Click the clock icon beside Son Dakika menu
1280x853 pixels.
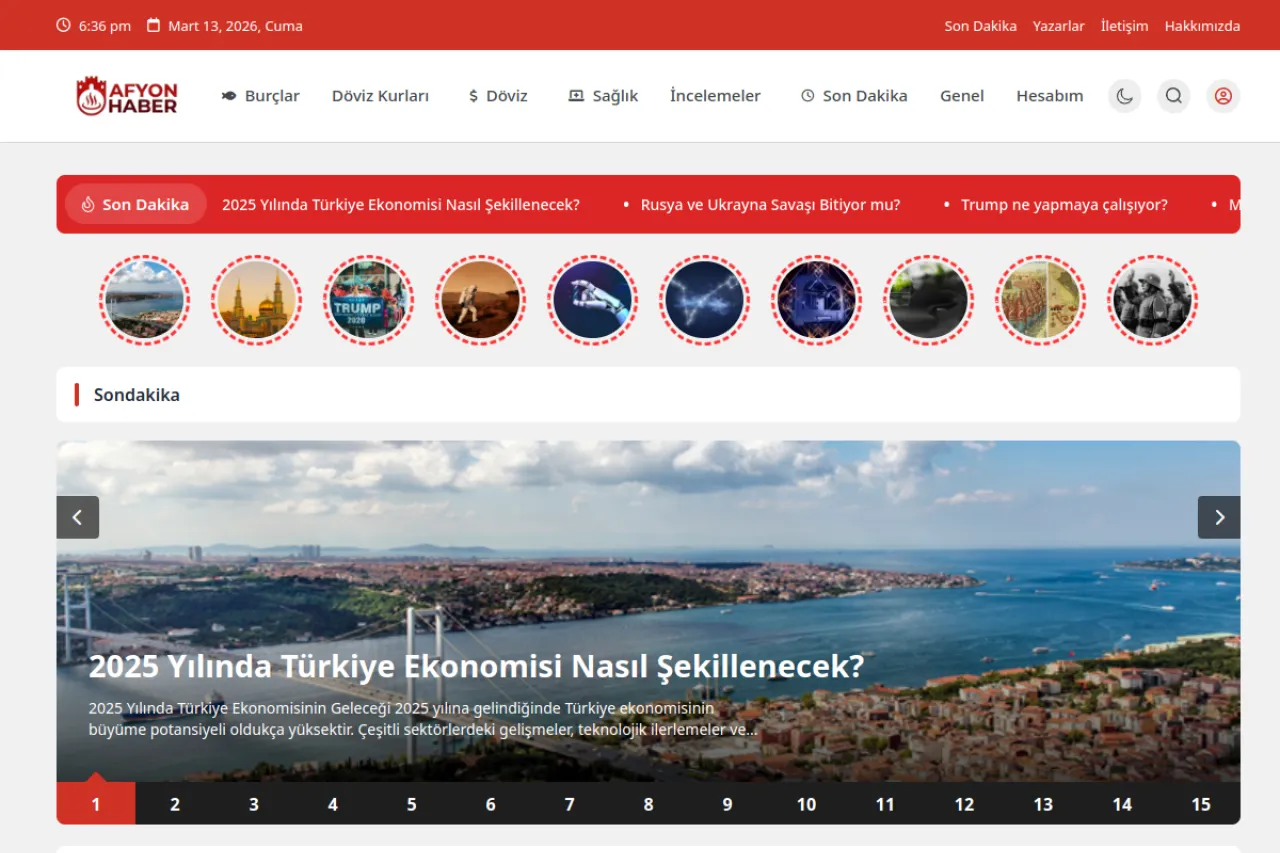[x=806, y=95]
